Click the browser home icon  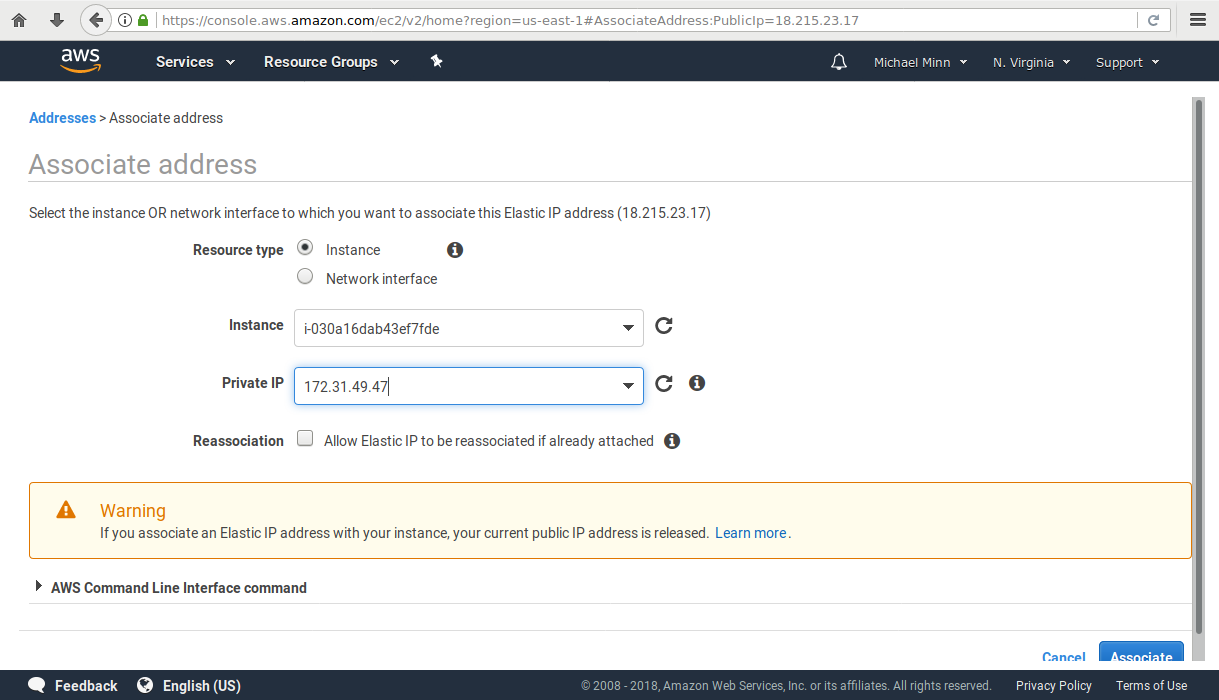point(19,20)
